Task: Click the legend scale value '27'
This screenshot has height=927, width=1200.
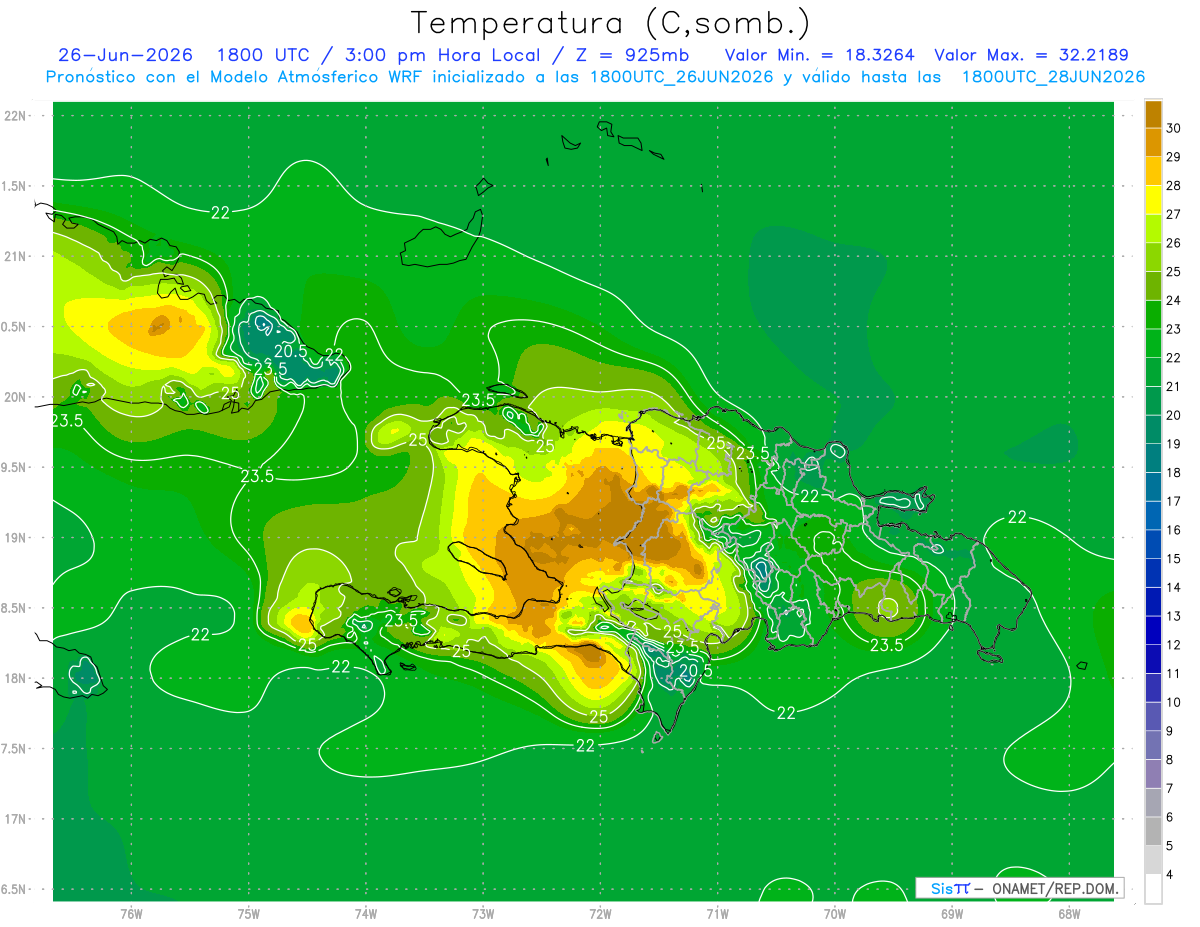Action: click(1174, 214)
